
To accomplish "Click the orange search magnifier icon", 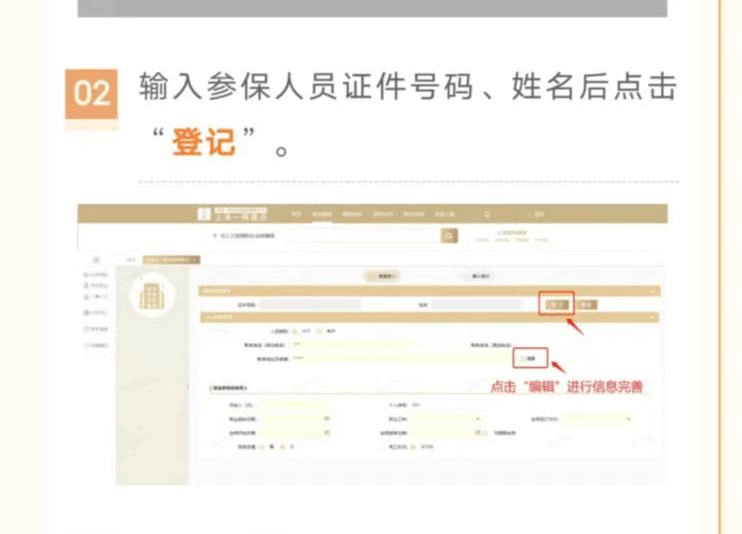I will [x=449, y=235].
